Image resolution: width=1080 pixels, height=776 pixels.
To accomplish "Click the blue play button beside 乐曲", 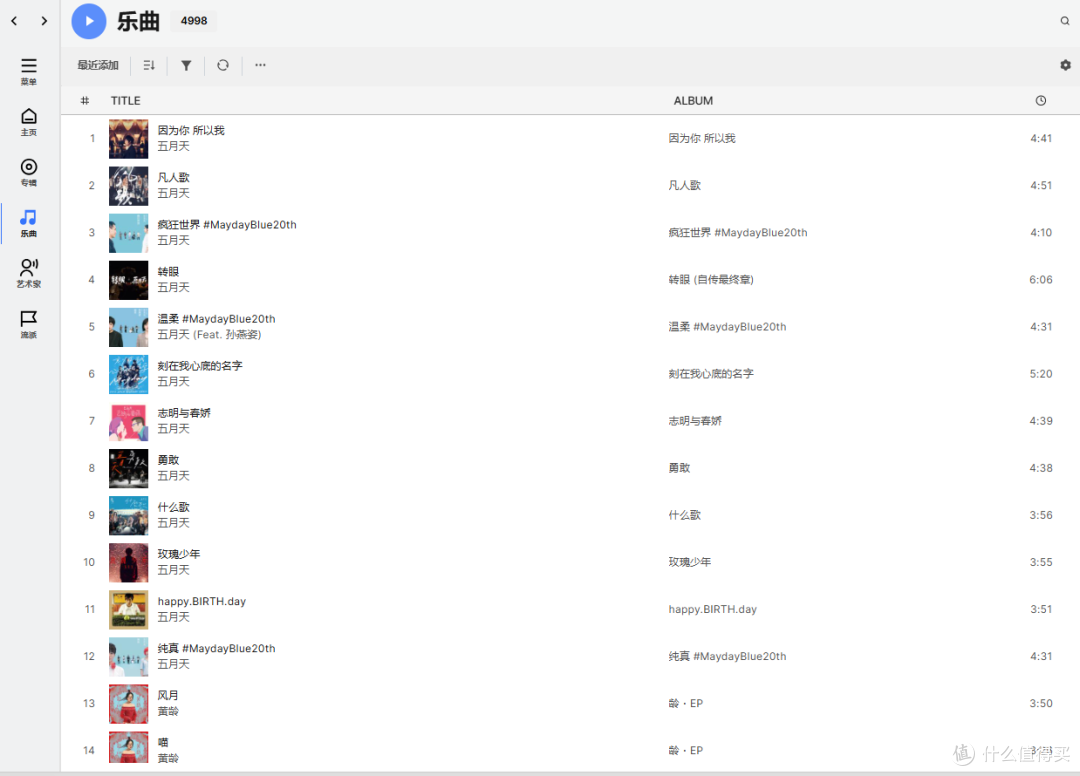I will point(89,21).
